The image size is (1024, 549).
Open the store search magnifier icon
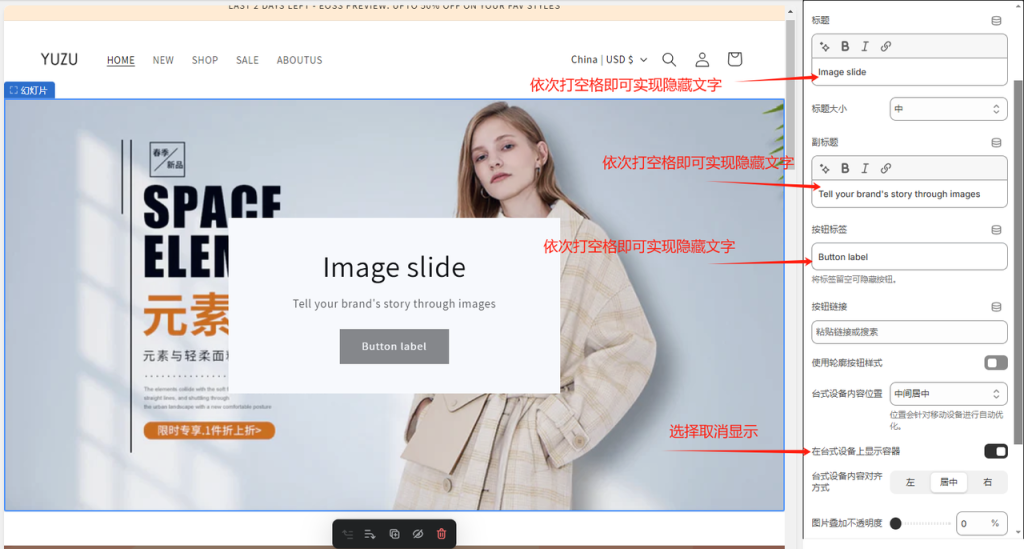[669, 59]
